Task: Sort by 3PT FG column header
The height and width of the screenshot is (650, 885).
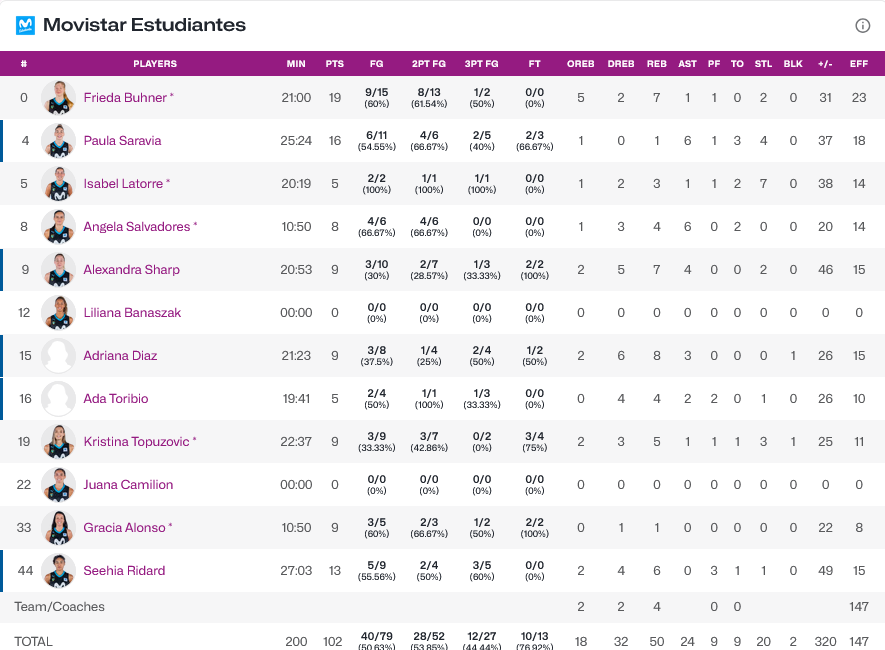Action: click(x=482, y=64)
